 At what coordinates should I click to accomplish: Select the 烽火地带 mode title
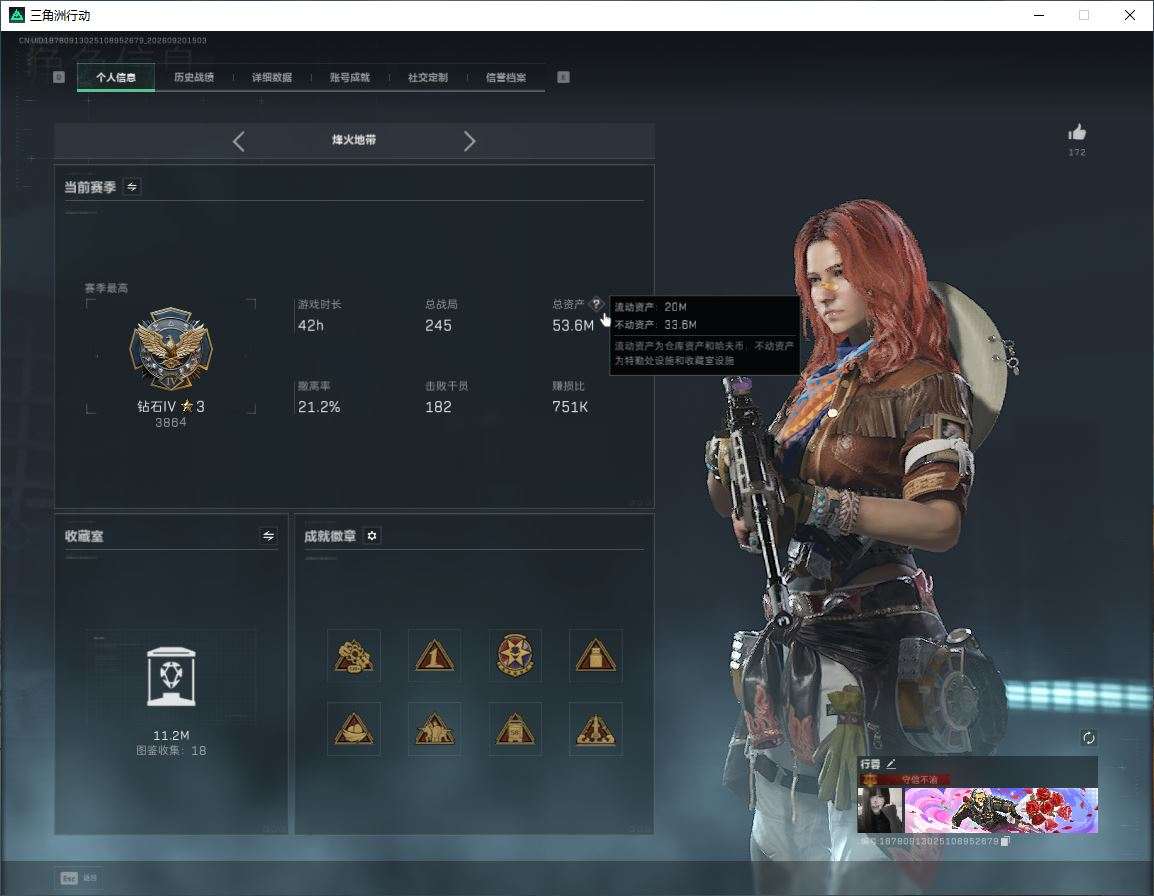(x=354, y=140)
